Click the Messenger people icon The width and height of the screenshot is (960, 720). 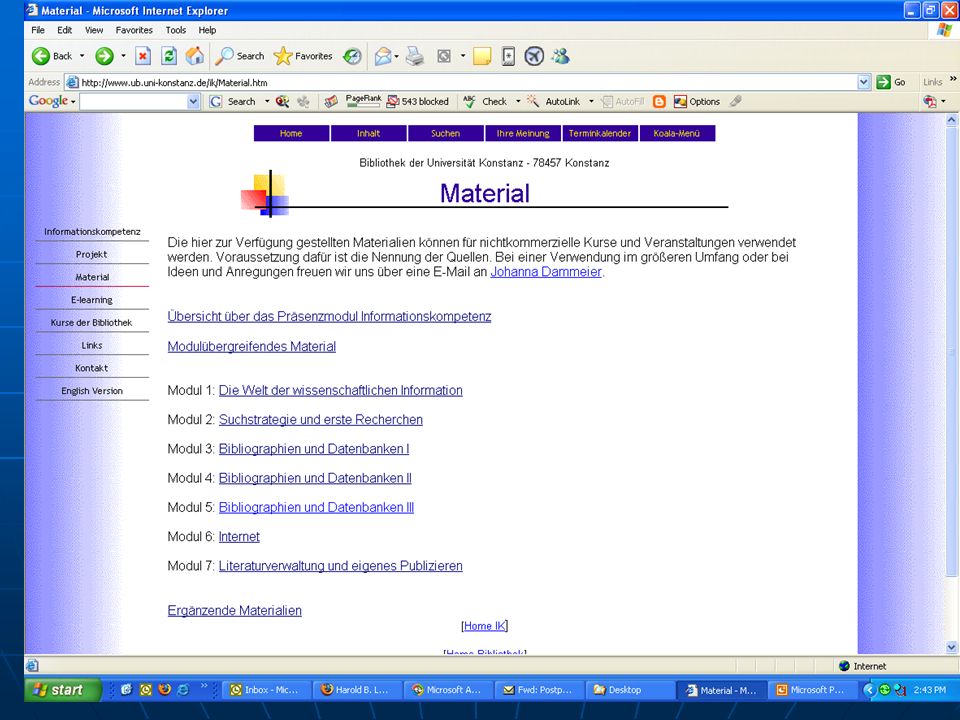coord(560,56)
